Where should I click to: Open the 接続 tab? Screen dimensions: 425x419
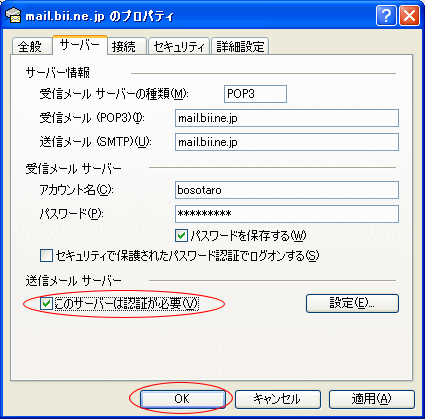pyautogui.click(x=126, y=46)
